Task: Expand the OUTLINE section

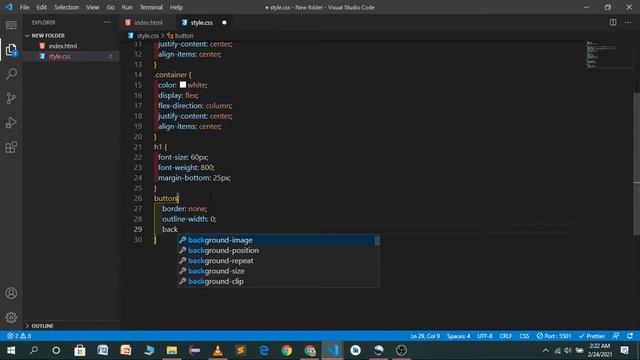Action: click(42, 326)
